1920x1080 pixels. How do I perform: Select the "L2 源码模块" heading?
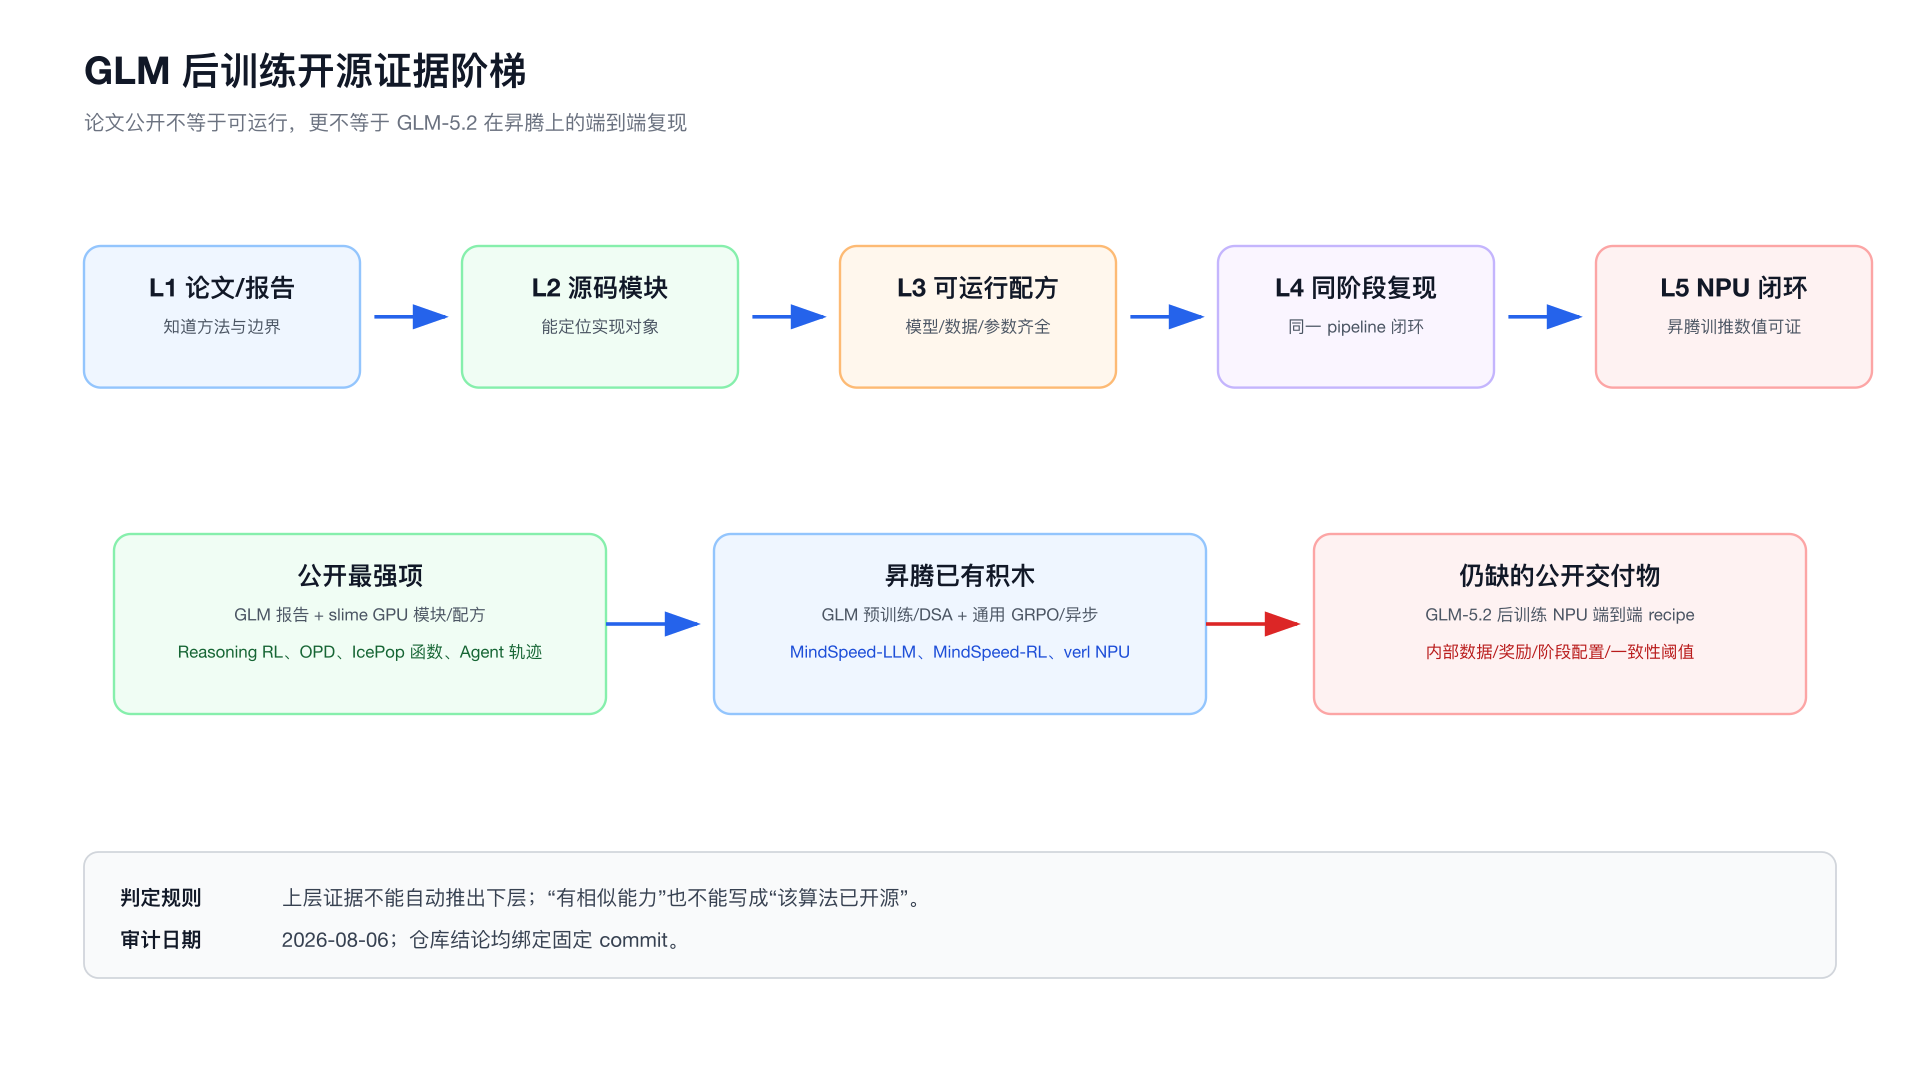600,288
